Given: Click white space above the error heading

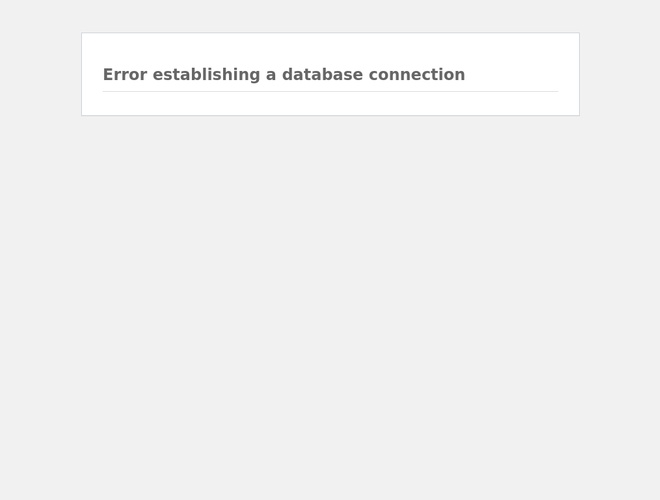Looking at the screenshot, I should [x=330, y=48].
